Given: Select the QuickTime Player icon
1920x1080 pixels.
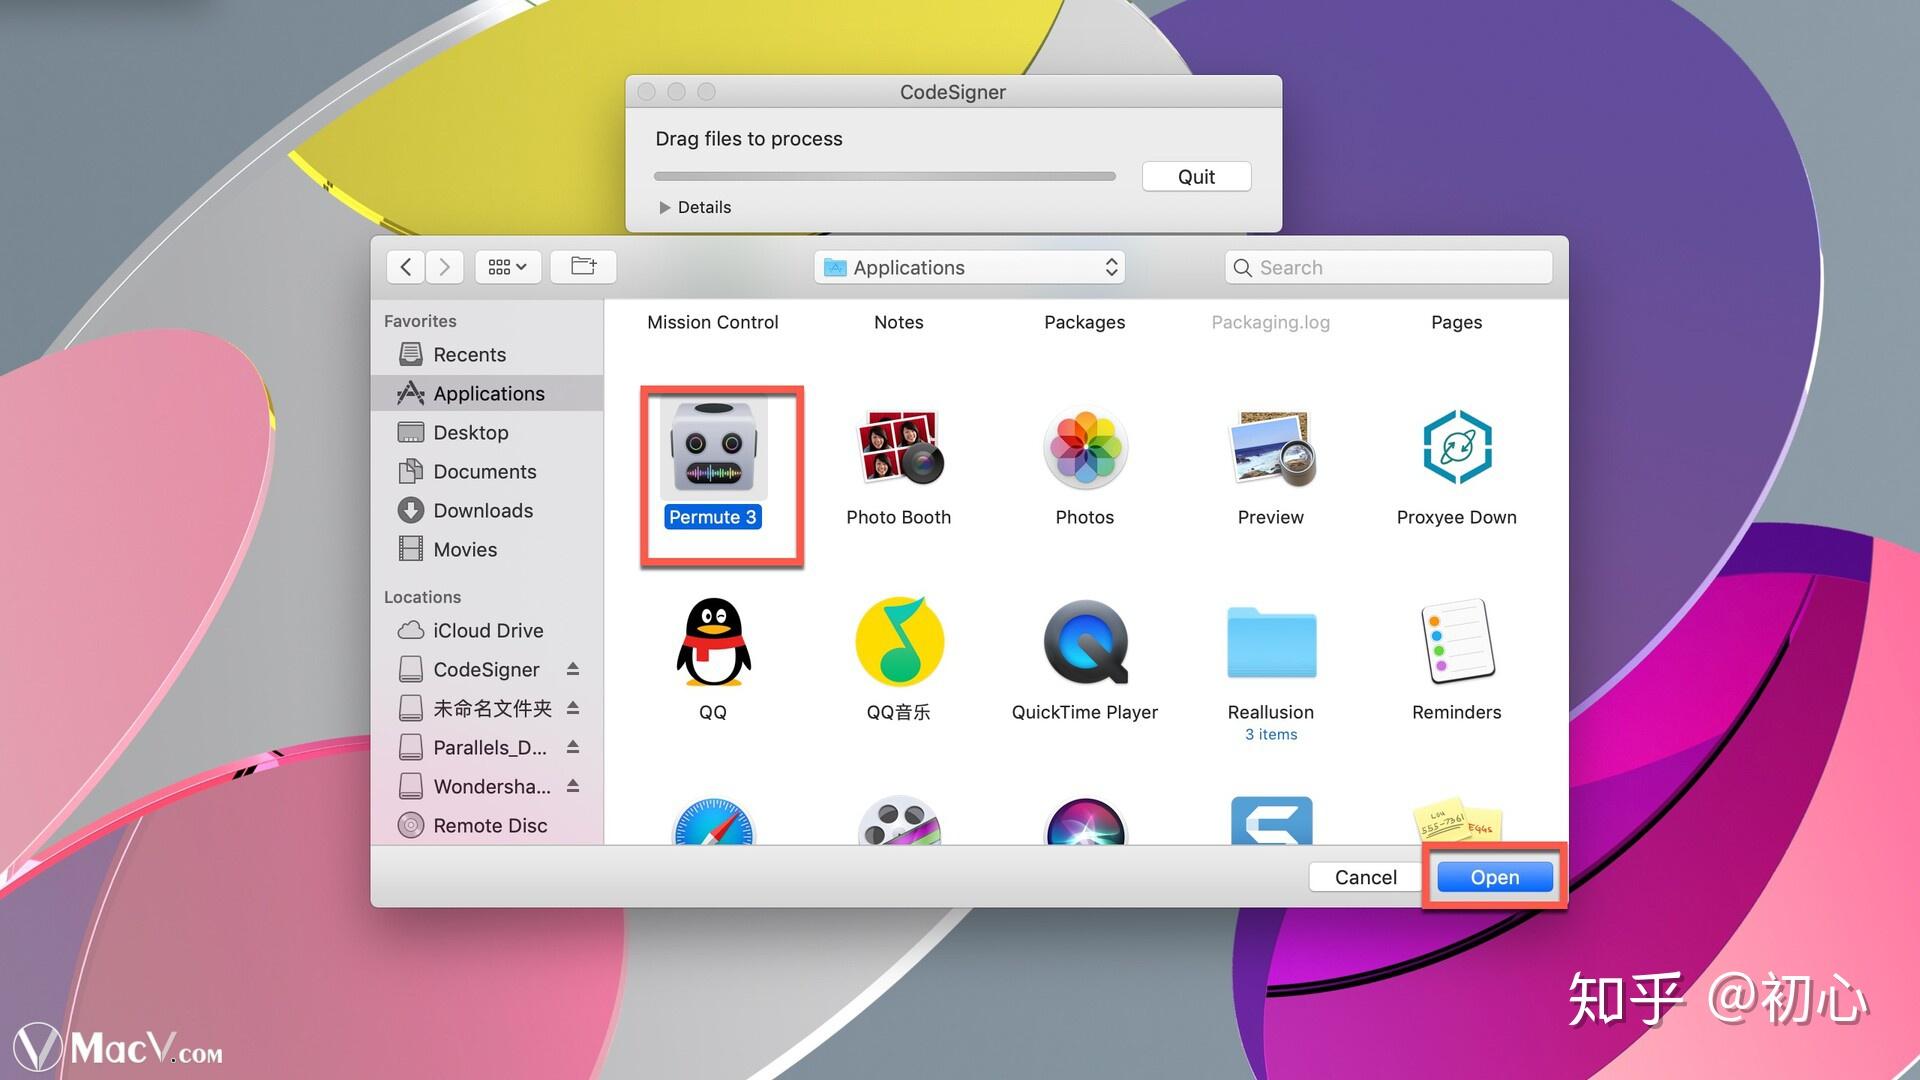Looking at the screenshot, I should 1085,643.
